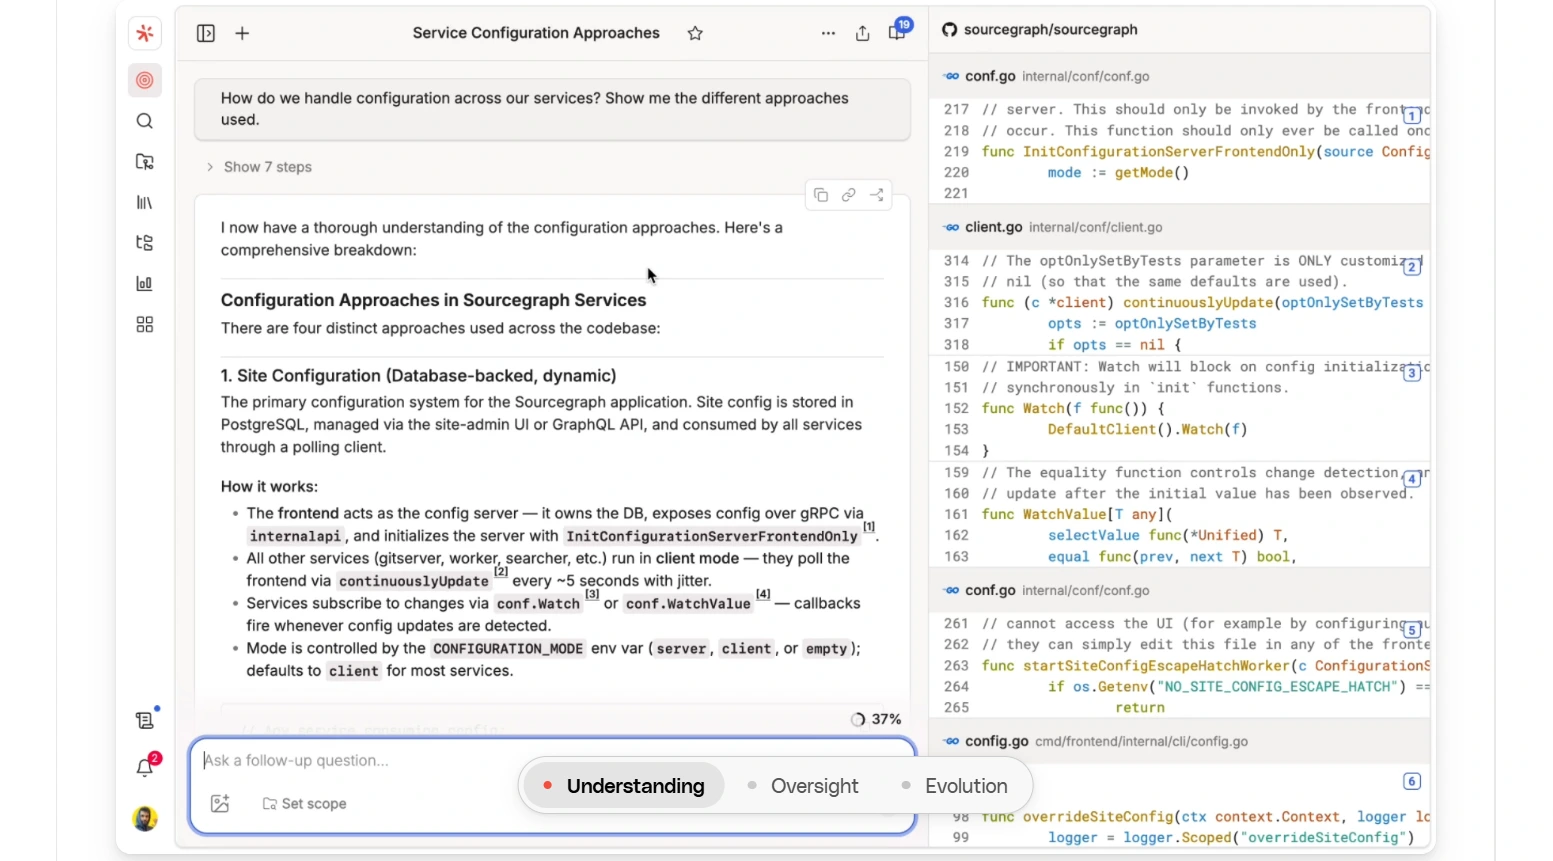The height and width of the screenshot is (861, 1553).
Task: Click the Service Configuration Approaches title
Action: 536,33
